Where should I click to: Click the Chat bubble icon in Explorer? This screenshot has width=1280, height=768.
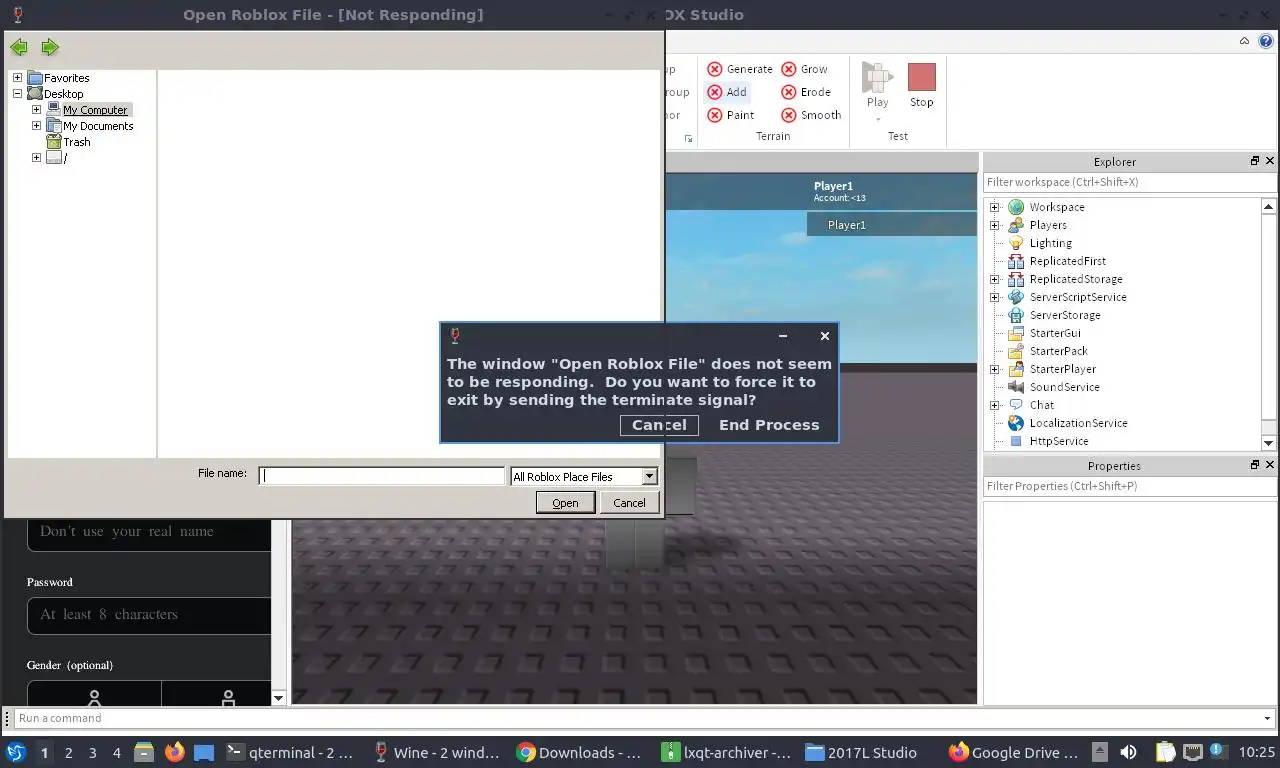coord(1016,405)
